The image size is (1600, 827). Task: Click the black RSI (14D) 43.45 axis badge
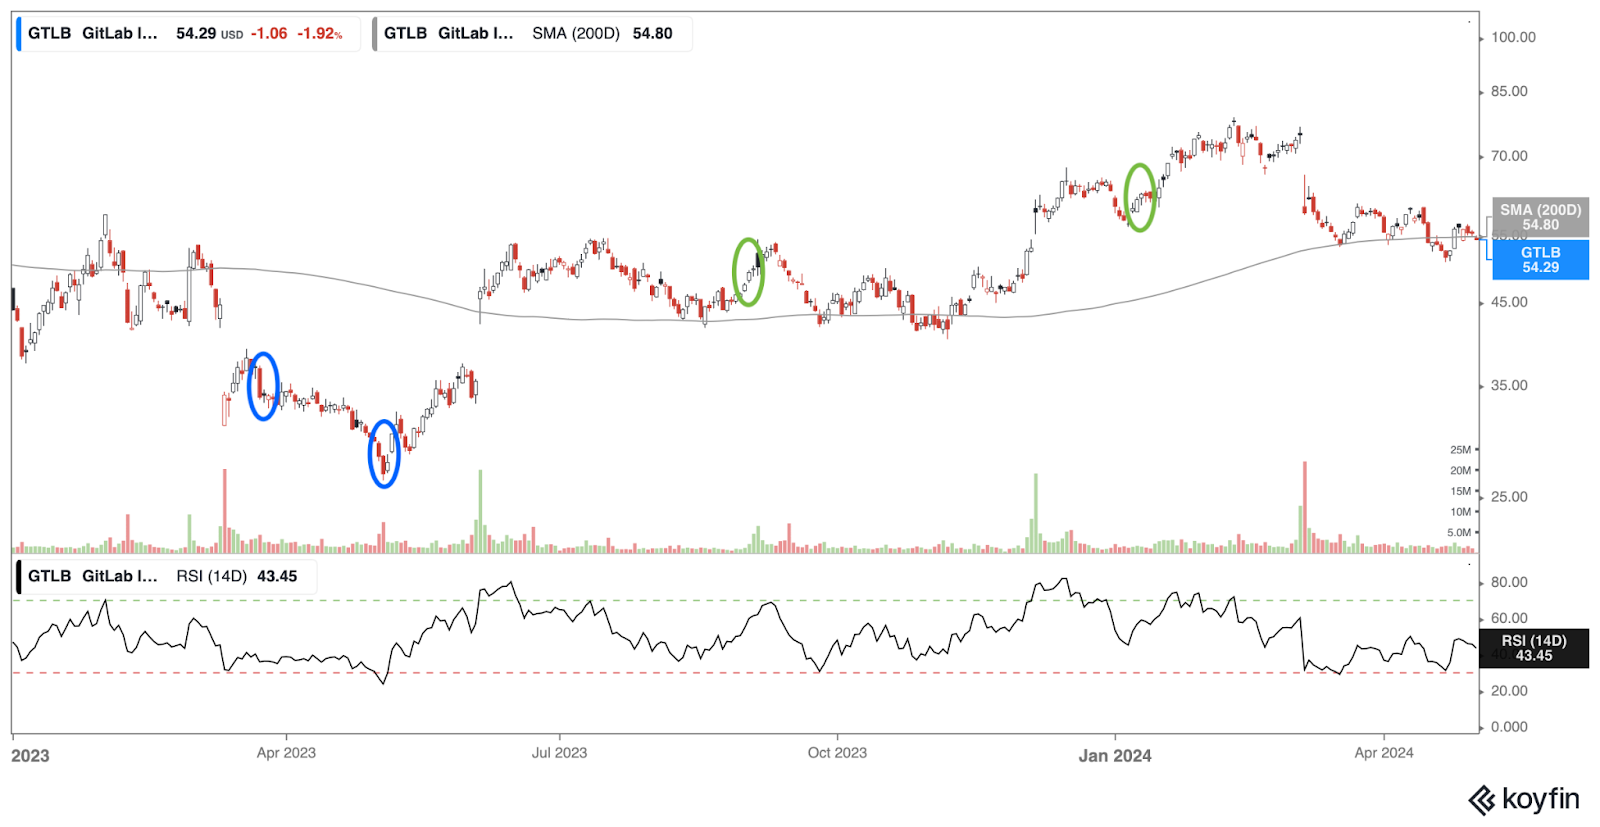1534,648
